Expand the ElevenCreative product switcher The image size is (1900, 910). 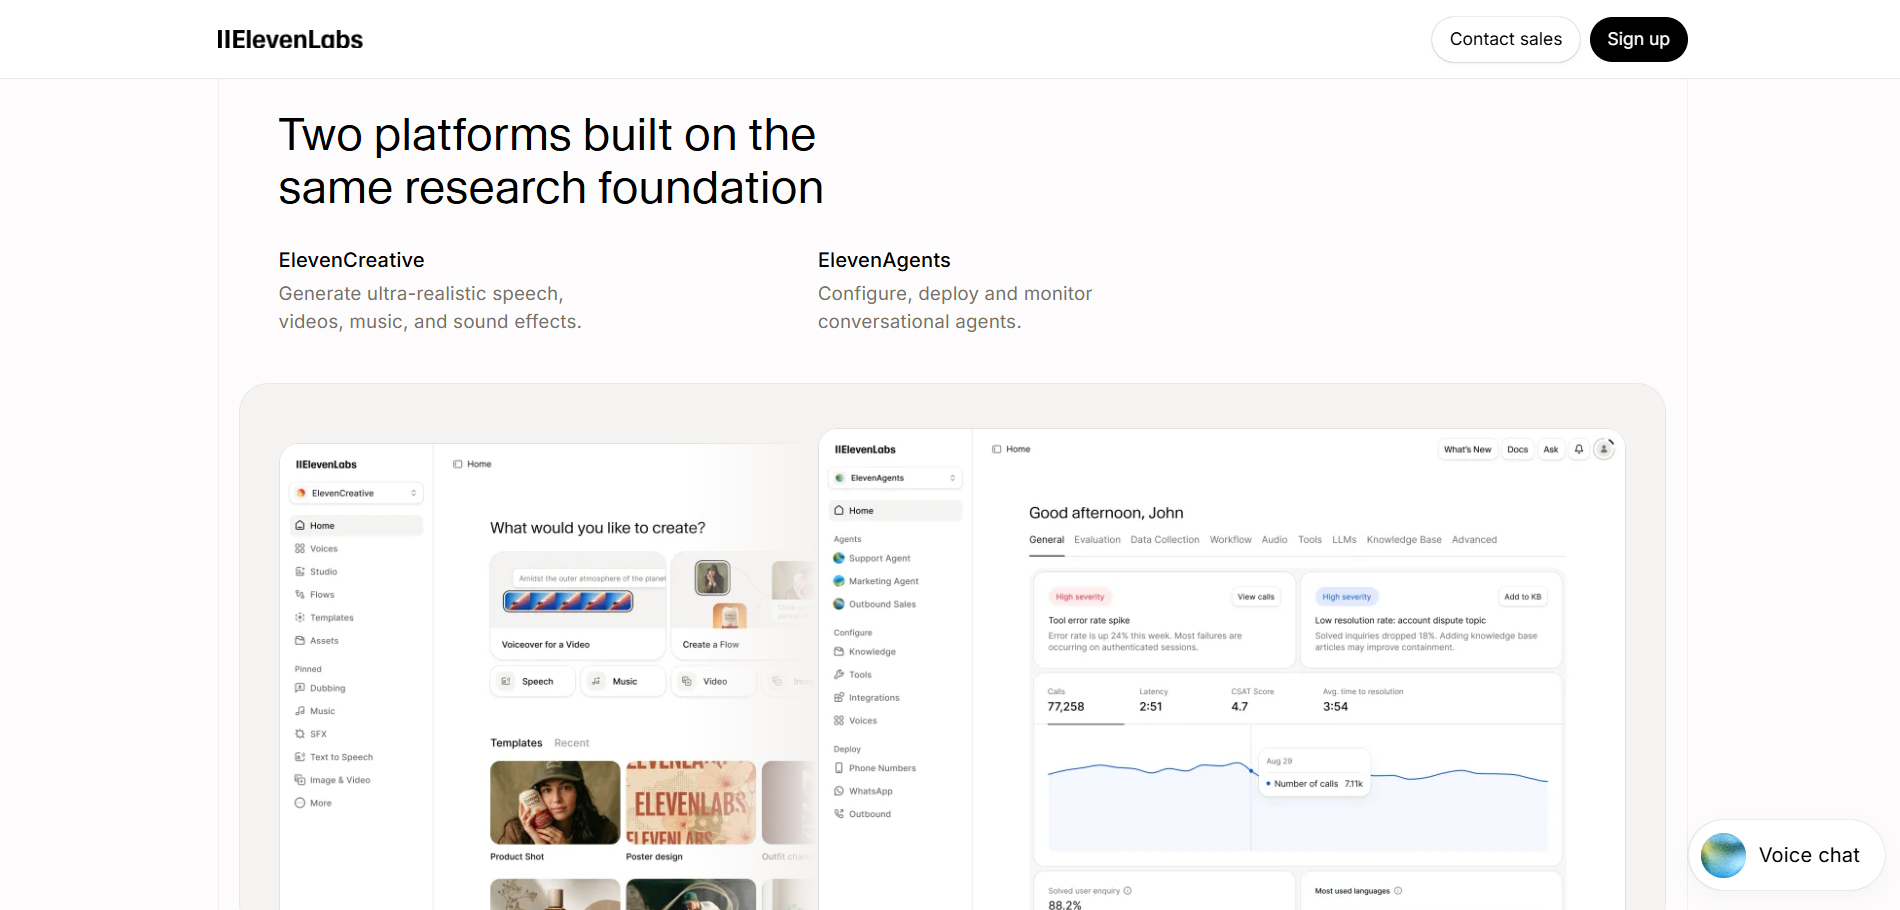[357, 493]
